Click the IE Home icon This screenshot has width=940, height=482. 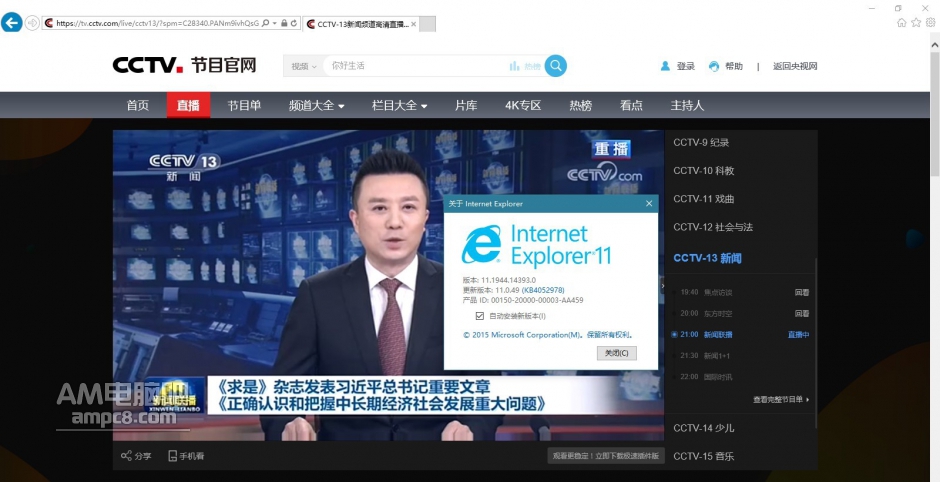pos(902,23)
